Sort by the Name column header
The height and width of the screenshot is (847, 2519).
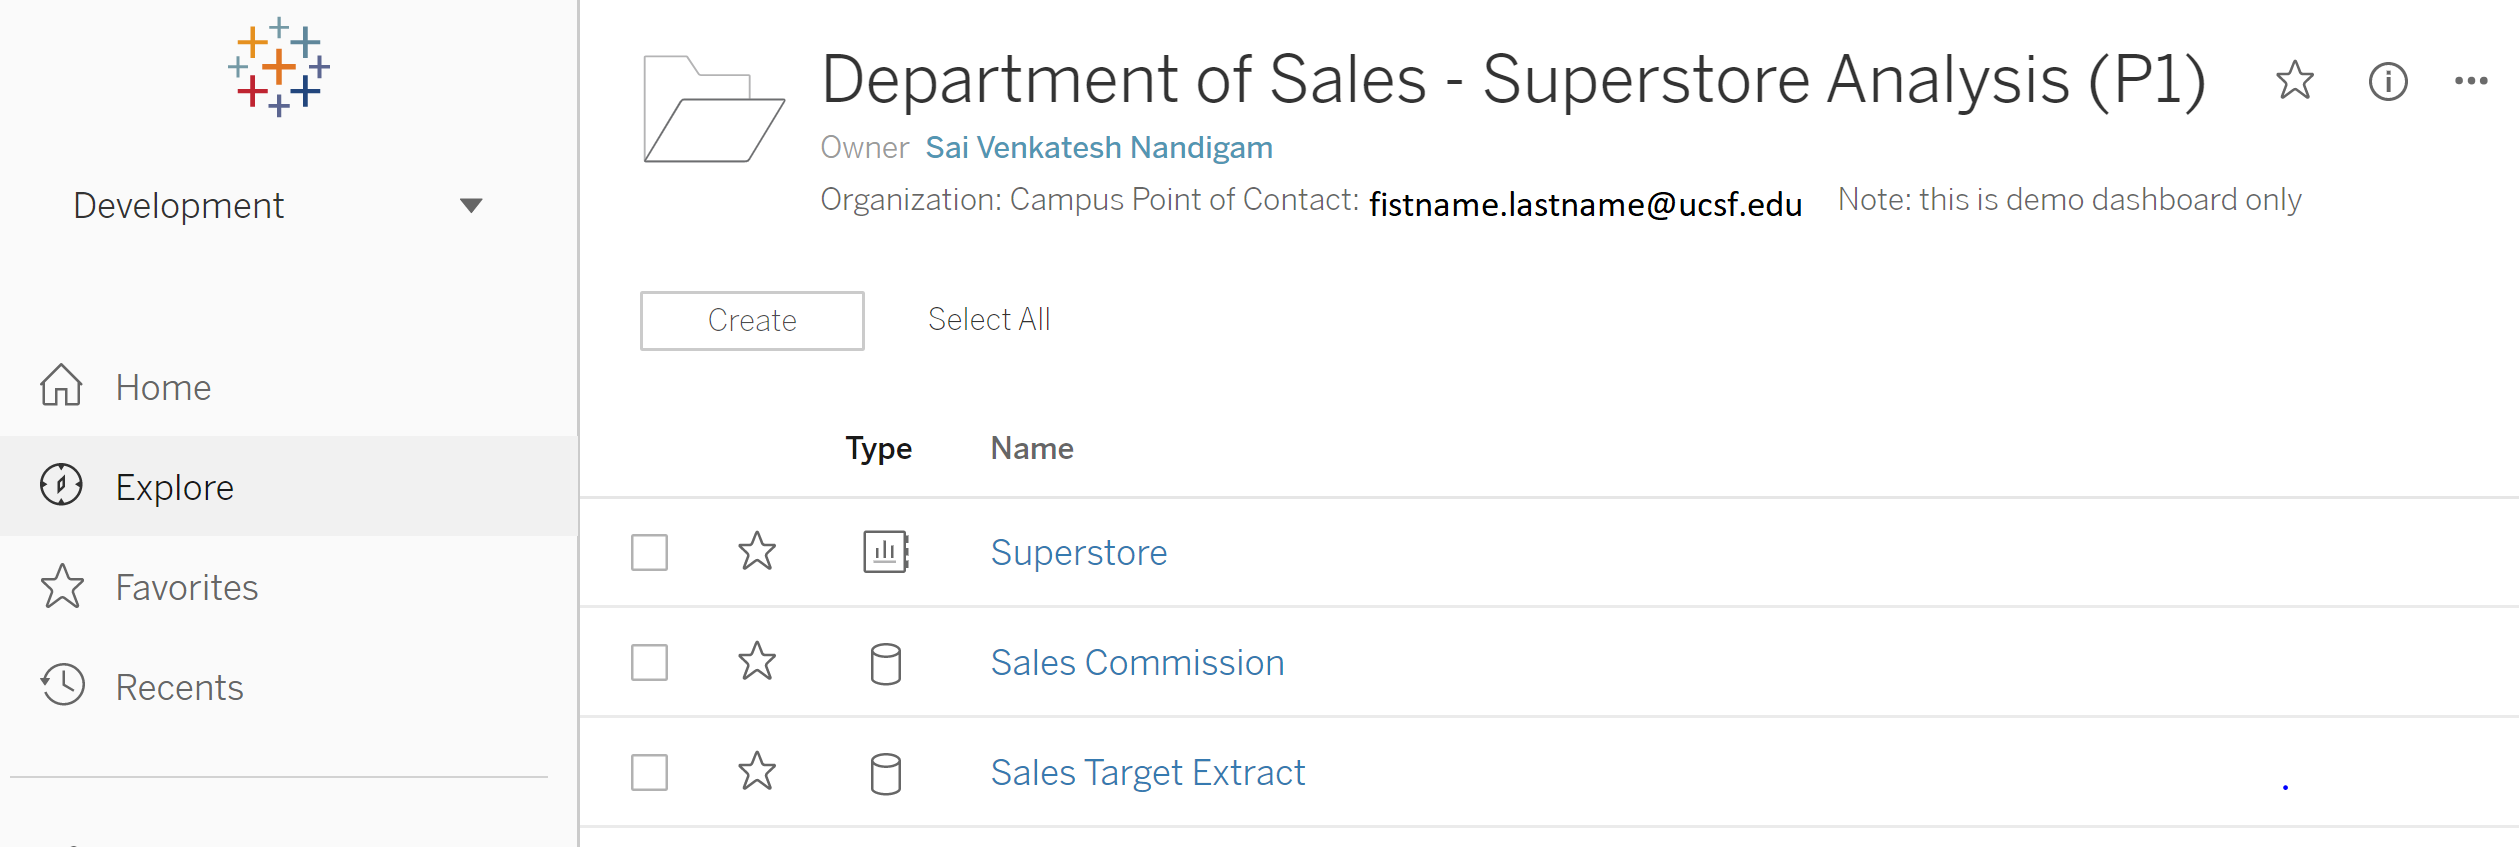pos(1032,448)
